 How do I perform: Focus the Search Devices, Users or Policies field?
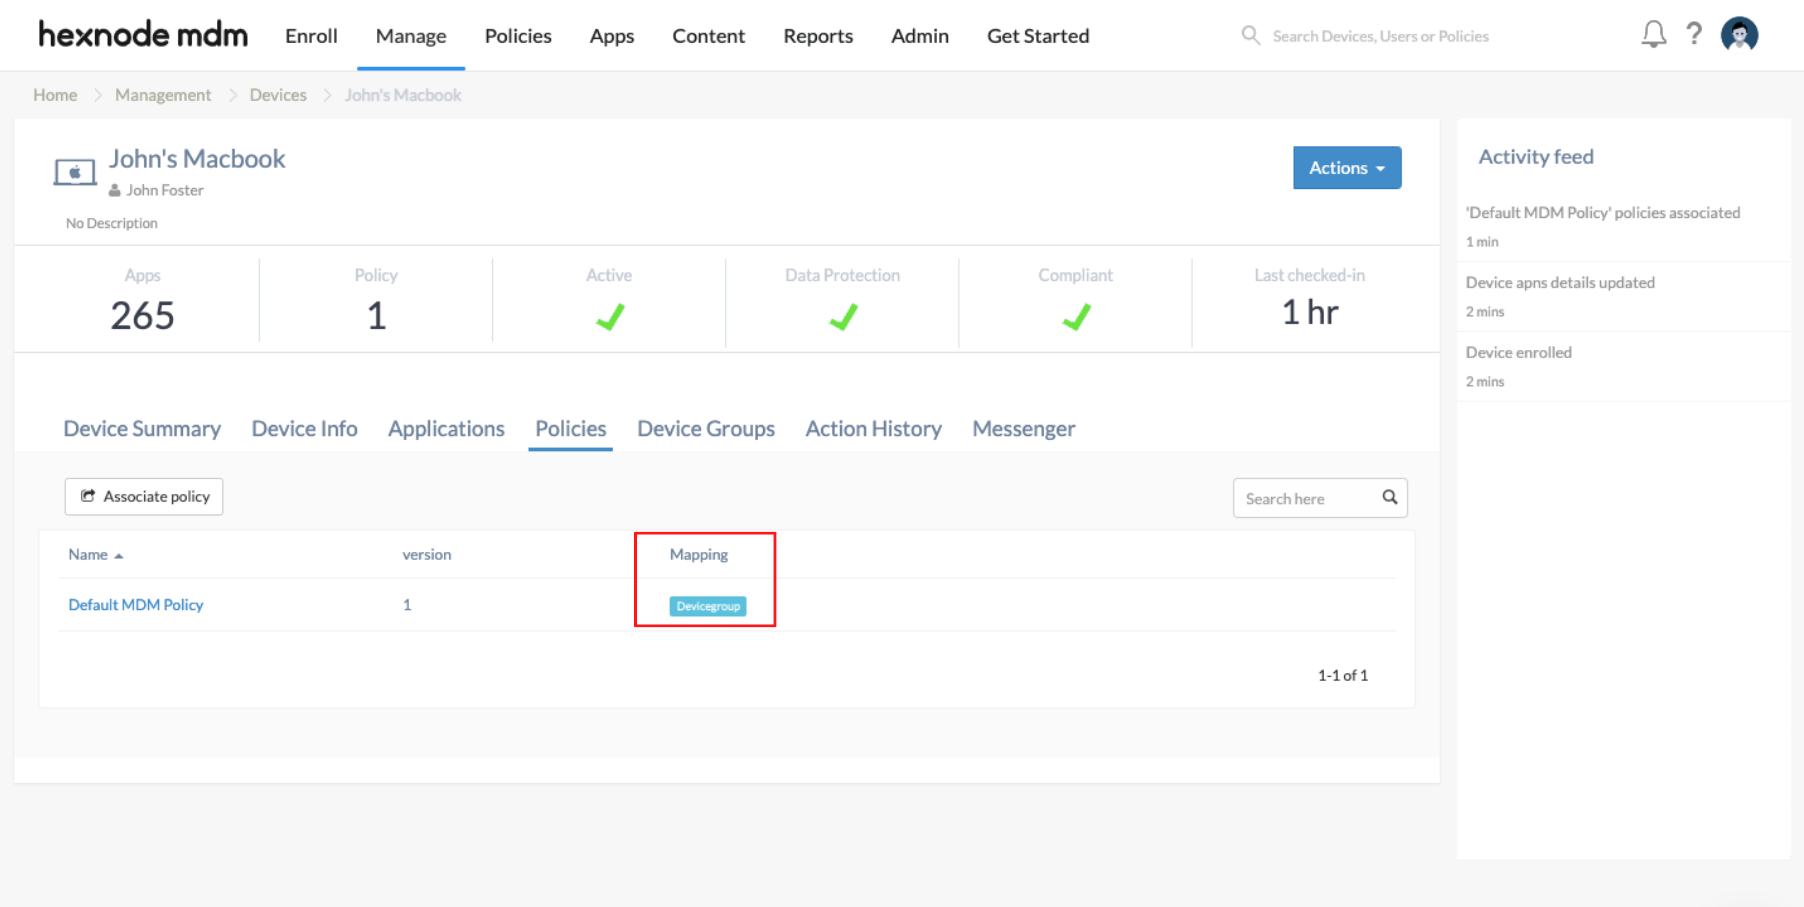(x=1380, y=36)
